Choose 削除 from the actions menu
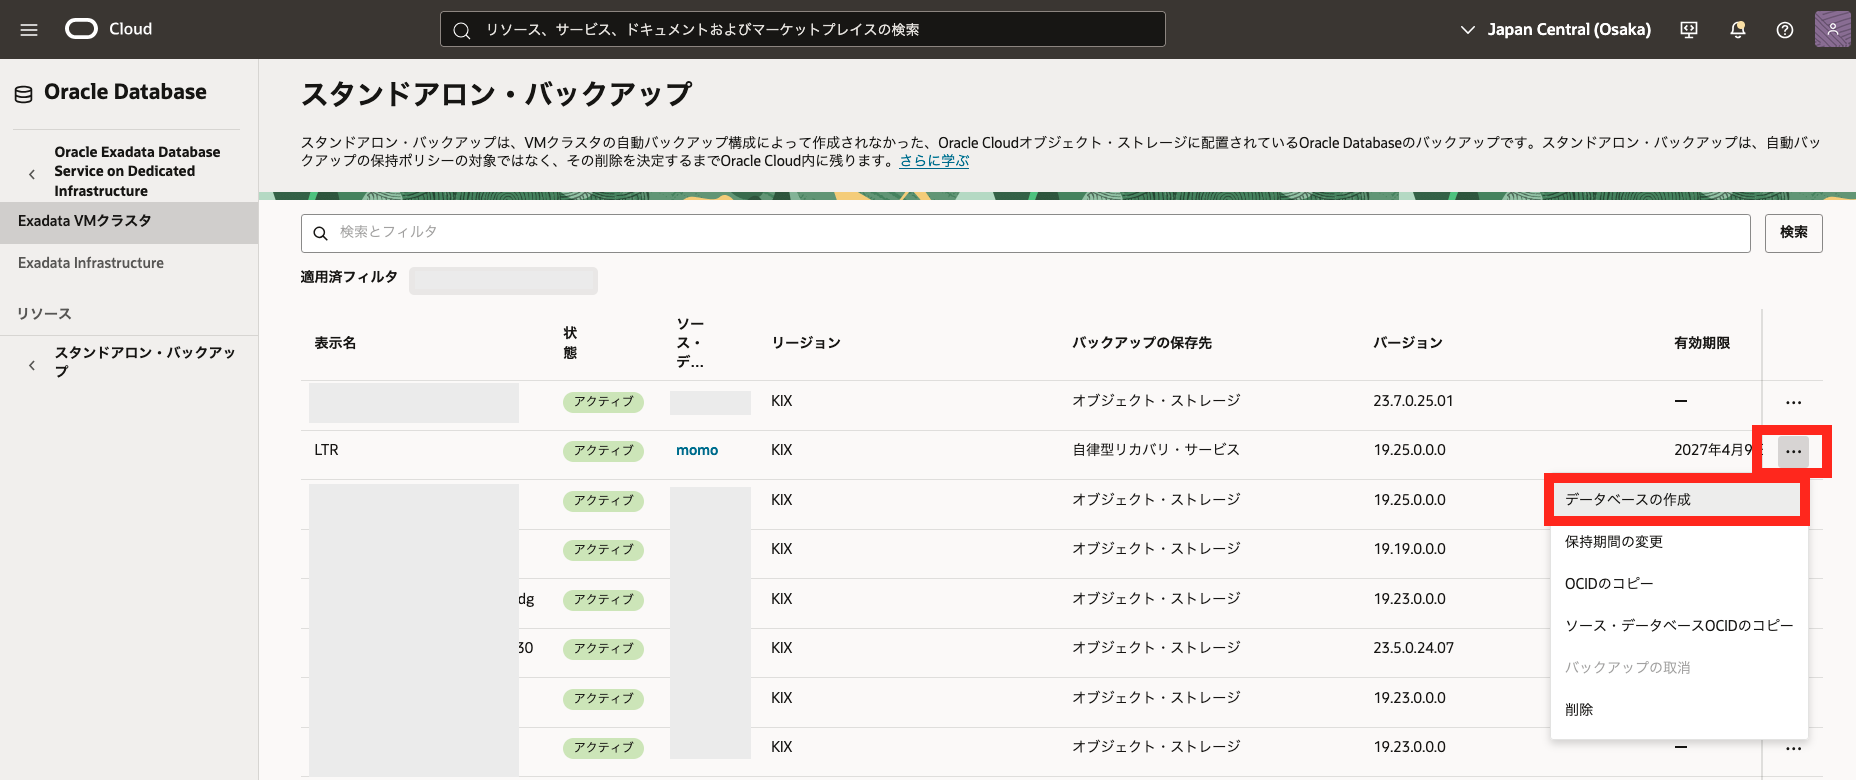Screen dimensions: 1856x780 point(1579,710)
